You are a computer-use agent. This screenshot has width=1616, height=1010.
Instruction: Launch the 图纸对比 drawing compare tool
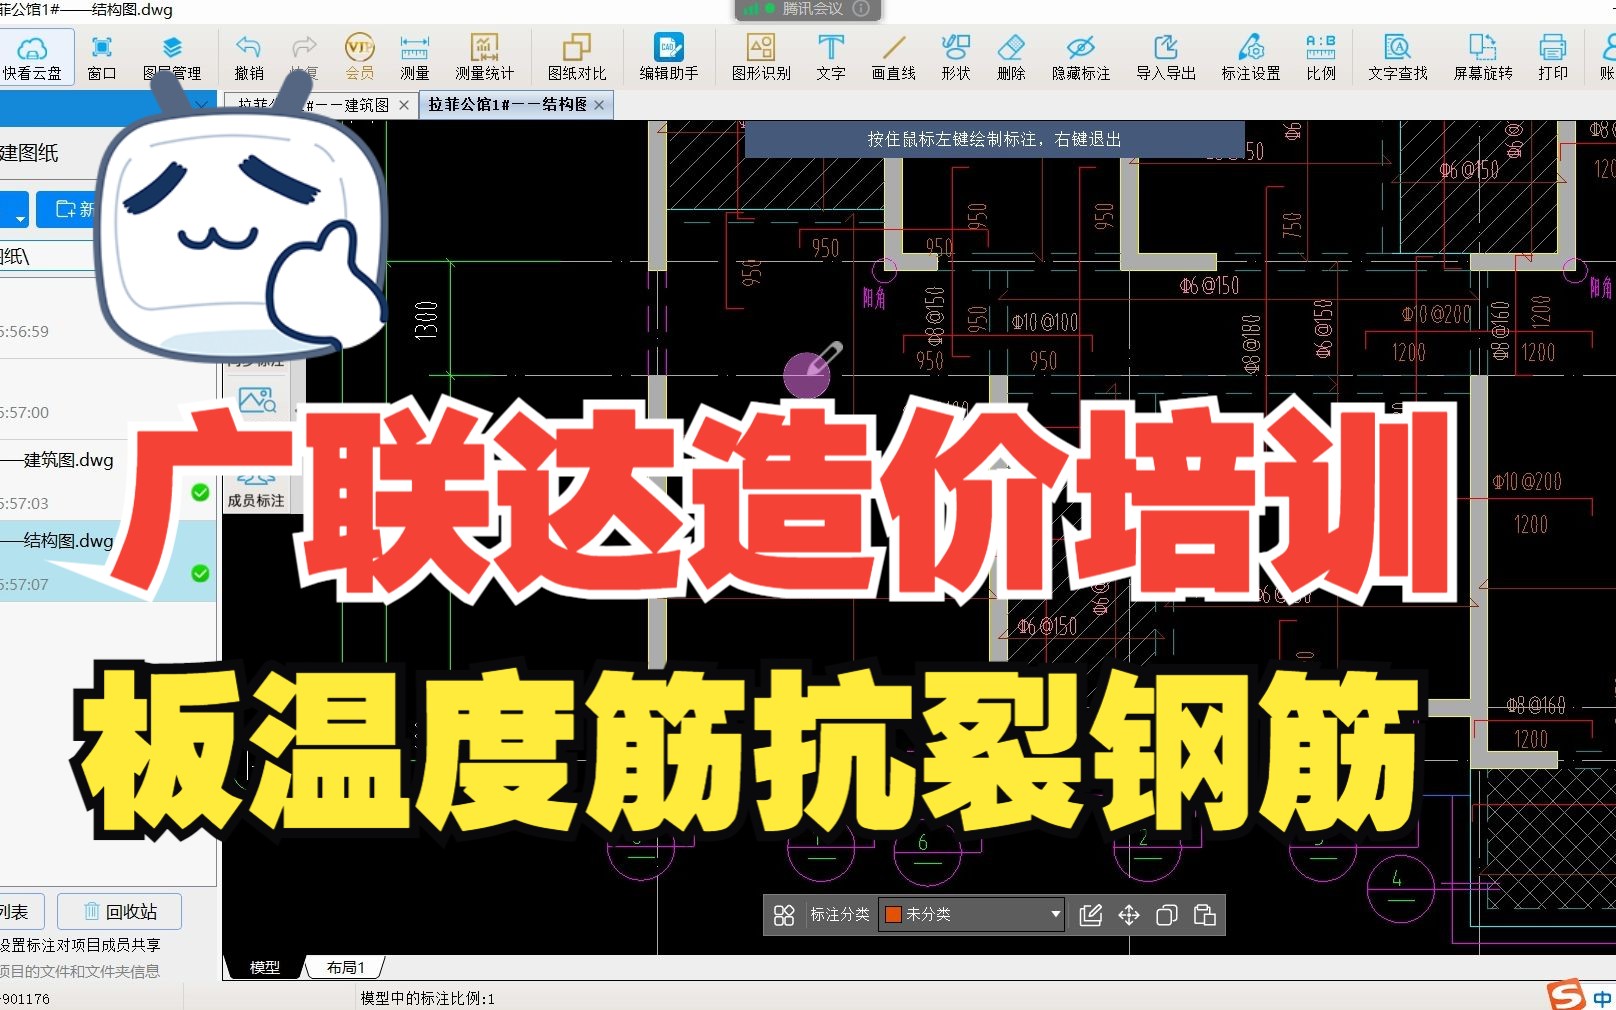[x=577, y=57]
